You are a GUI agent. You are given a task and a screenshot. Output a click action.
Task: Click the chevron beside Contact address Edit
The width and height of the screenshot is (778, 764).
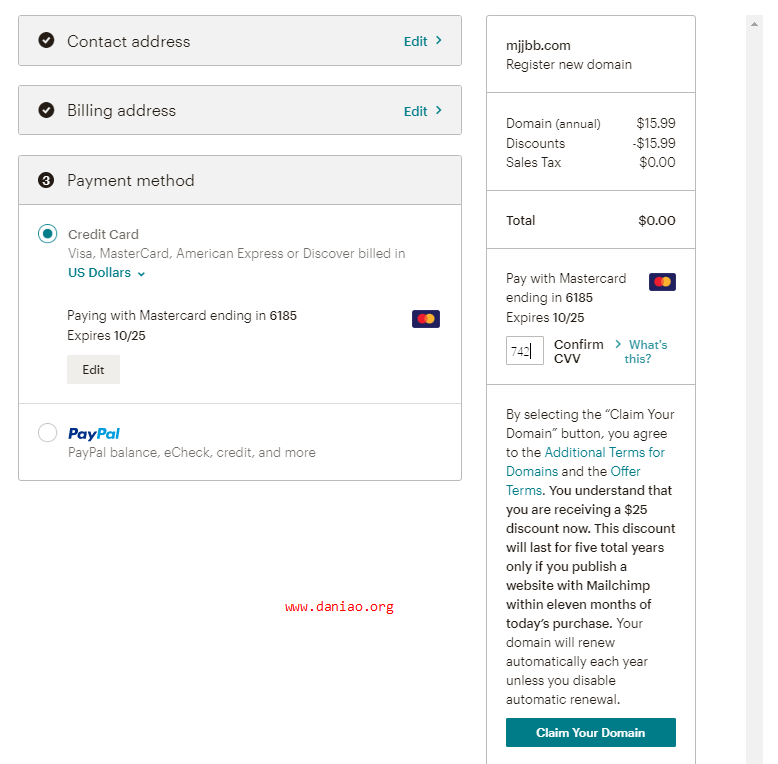click(x=439, y=40)
